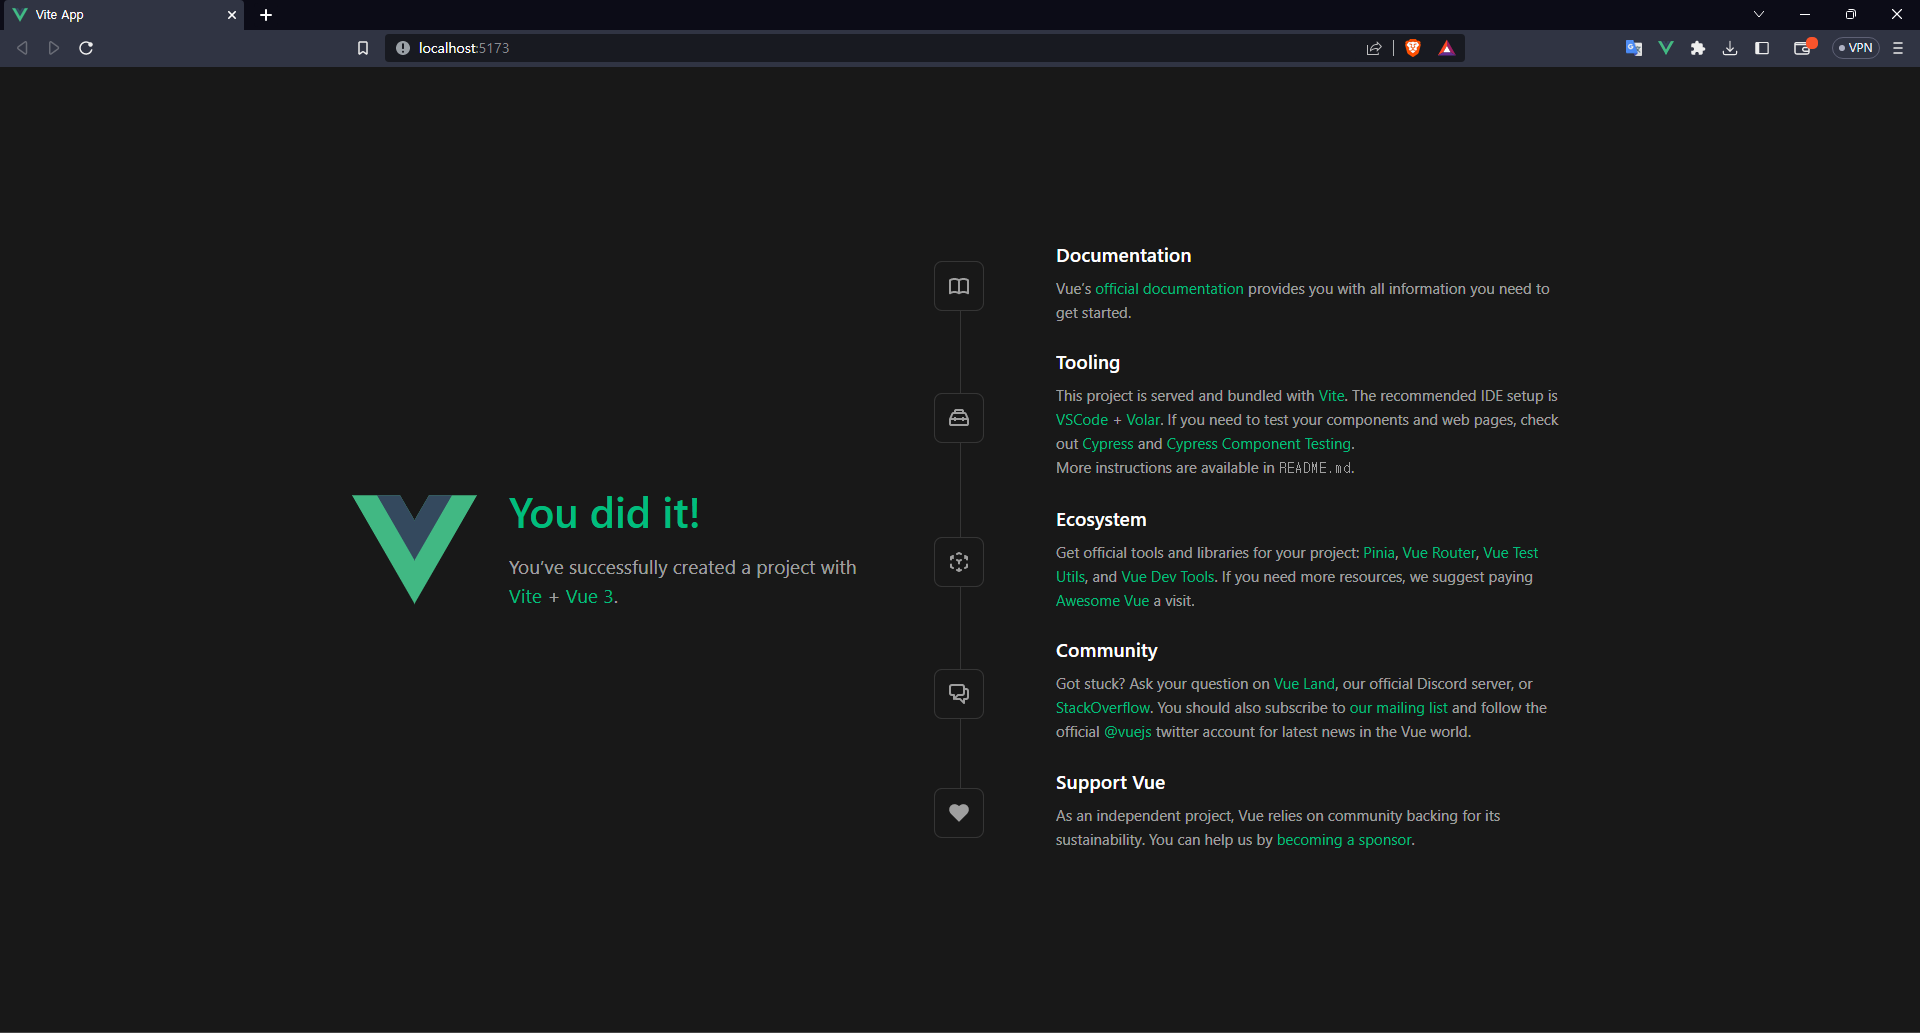Open the @vuejs twitter link
Image resolution: width=1920 pixels, height=1033 pixels.
(1128, 732)
